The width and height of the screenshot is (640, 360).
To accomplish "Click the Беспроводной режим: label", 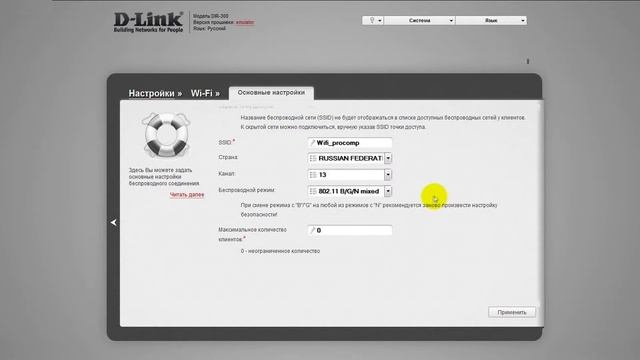I will (247, 190).
